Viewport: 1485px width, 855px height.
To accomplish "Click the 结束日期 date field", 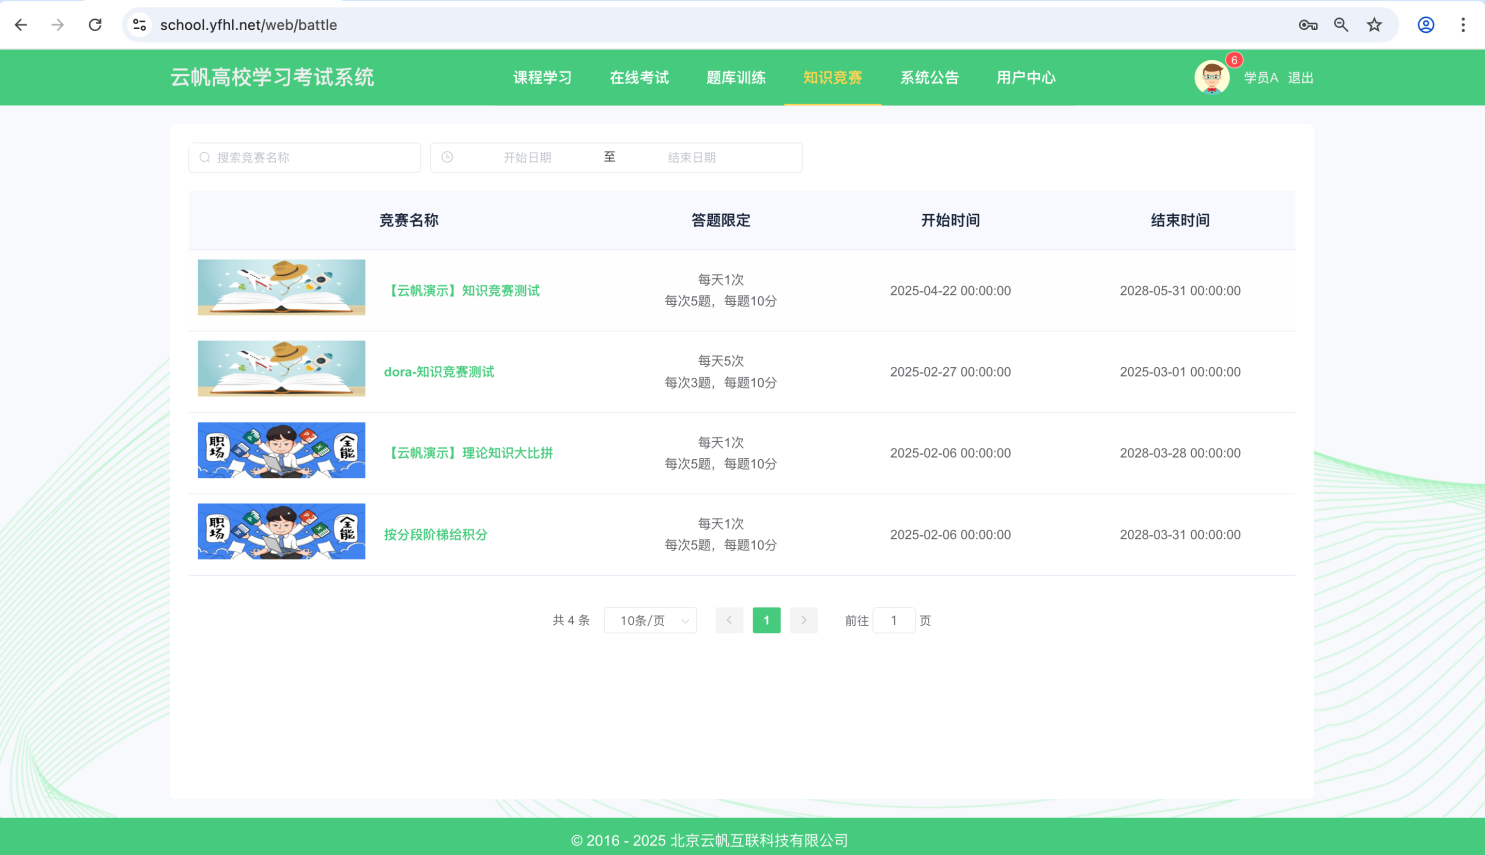I will coord(692,157).
